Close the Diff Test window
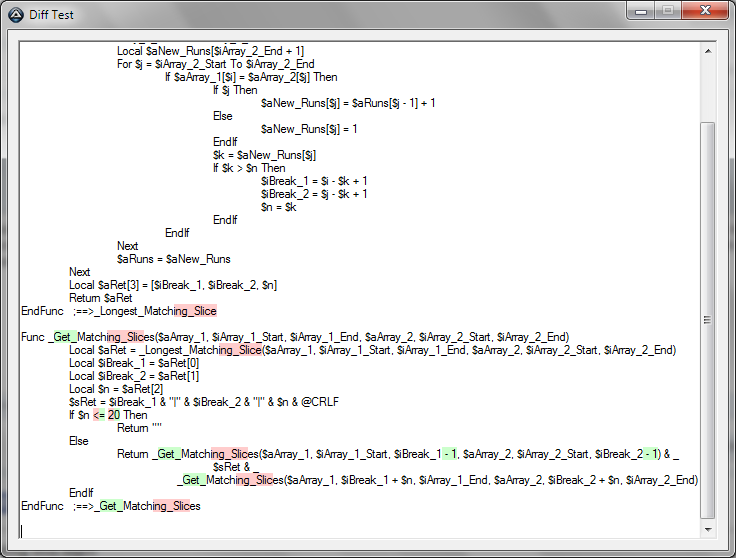Viewport: 736px width, 558px height. [x=705, y=11]
